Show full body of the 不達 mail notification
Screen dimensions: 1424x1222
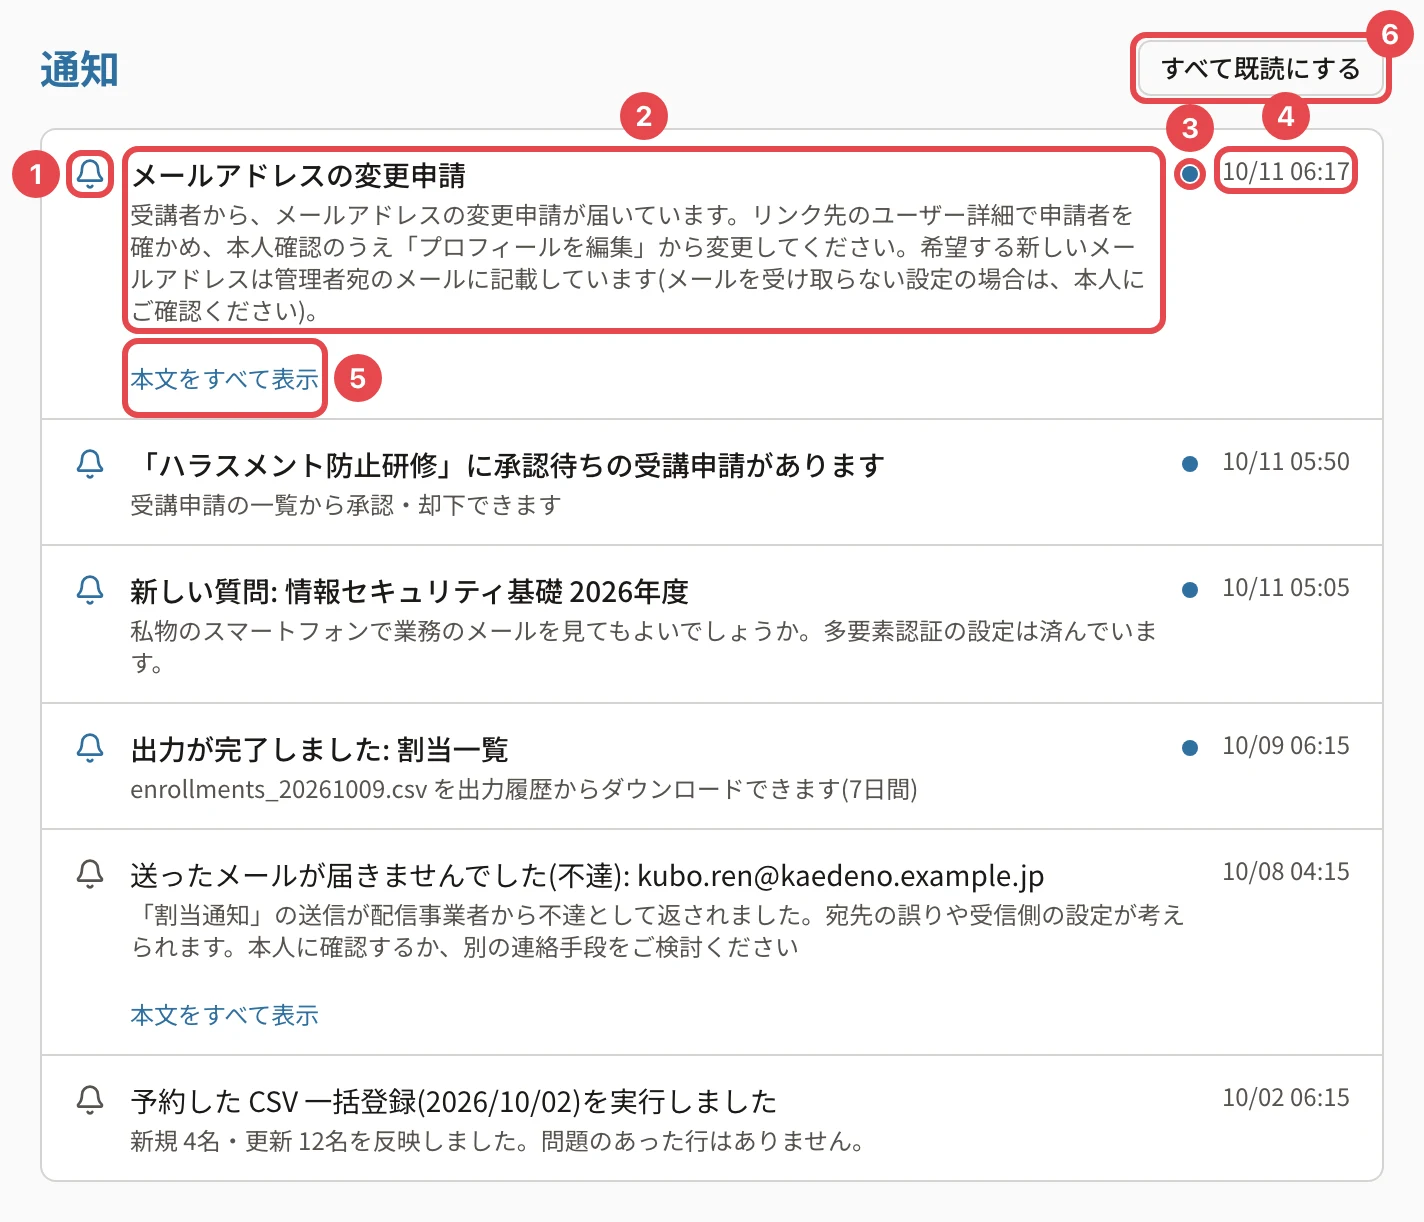click(x=225, y=1015)
